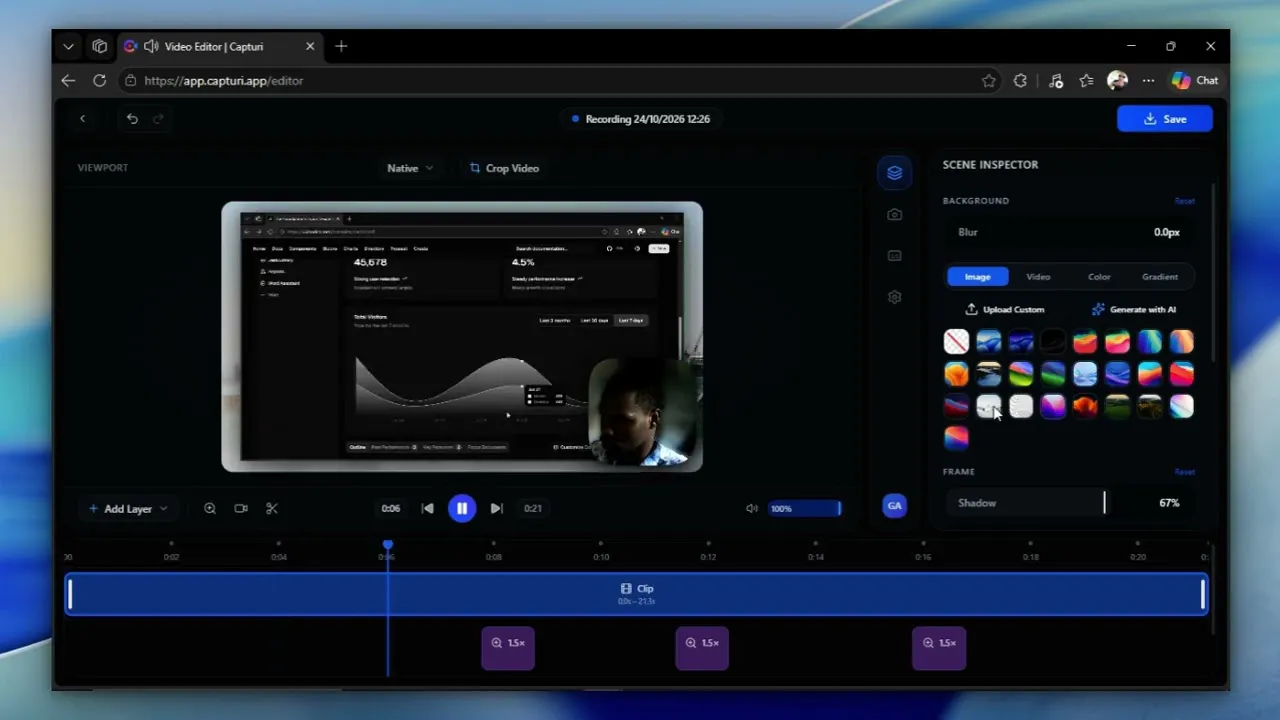Select the no-background crossed swatch

[x=956, y=342]
